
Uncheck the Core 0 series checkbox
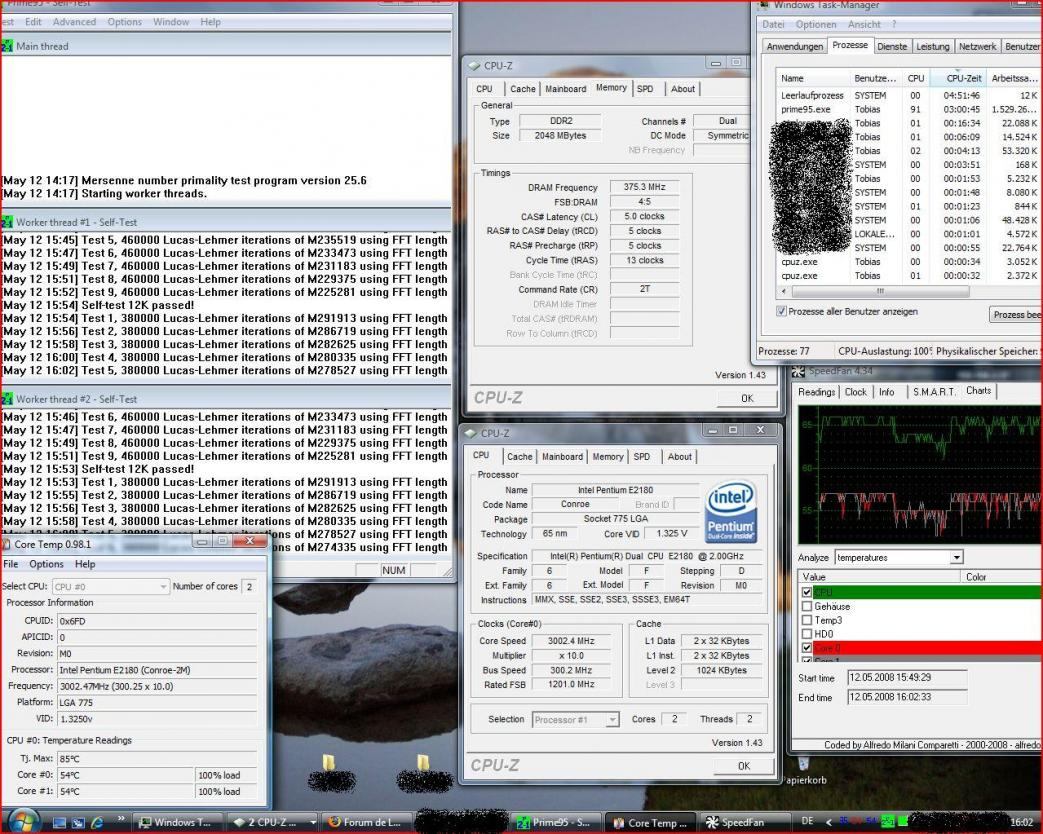[x=807, y=648]
